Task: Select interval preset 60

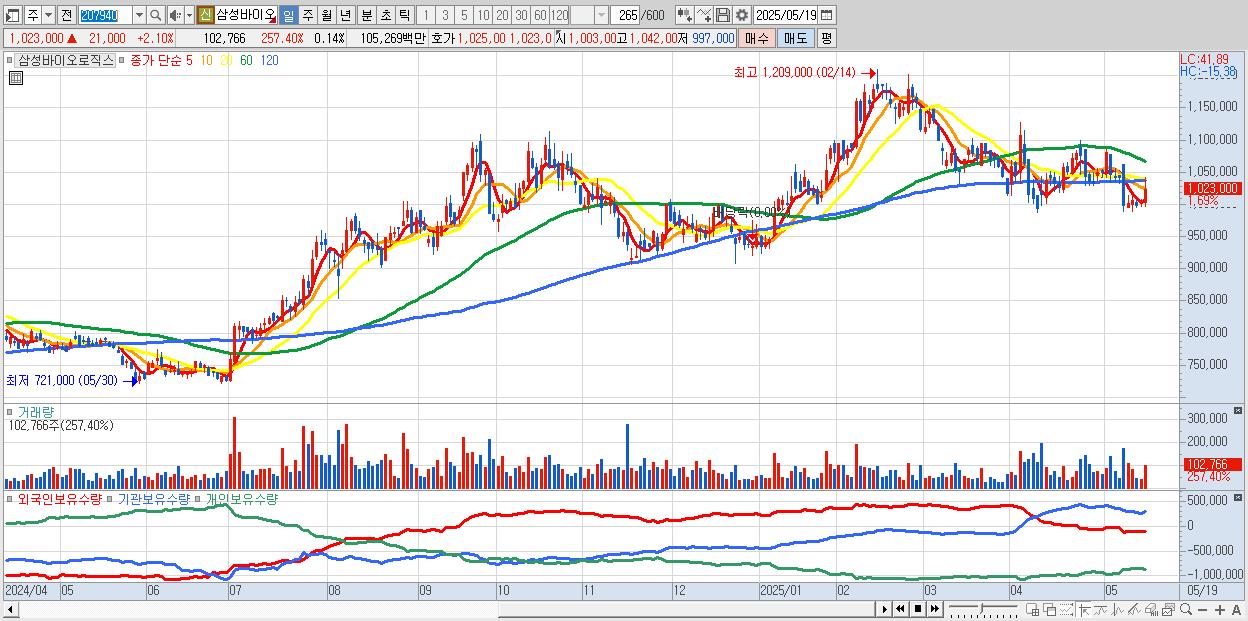Action: (x=540, y=15)
